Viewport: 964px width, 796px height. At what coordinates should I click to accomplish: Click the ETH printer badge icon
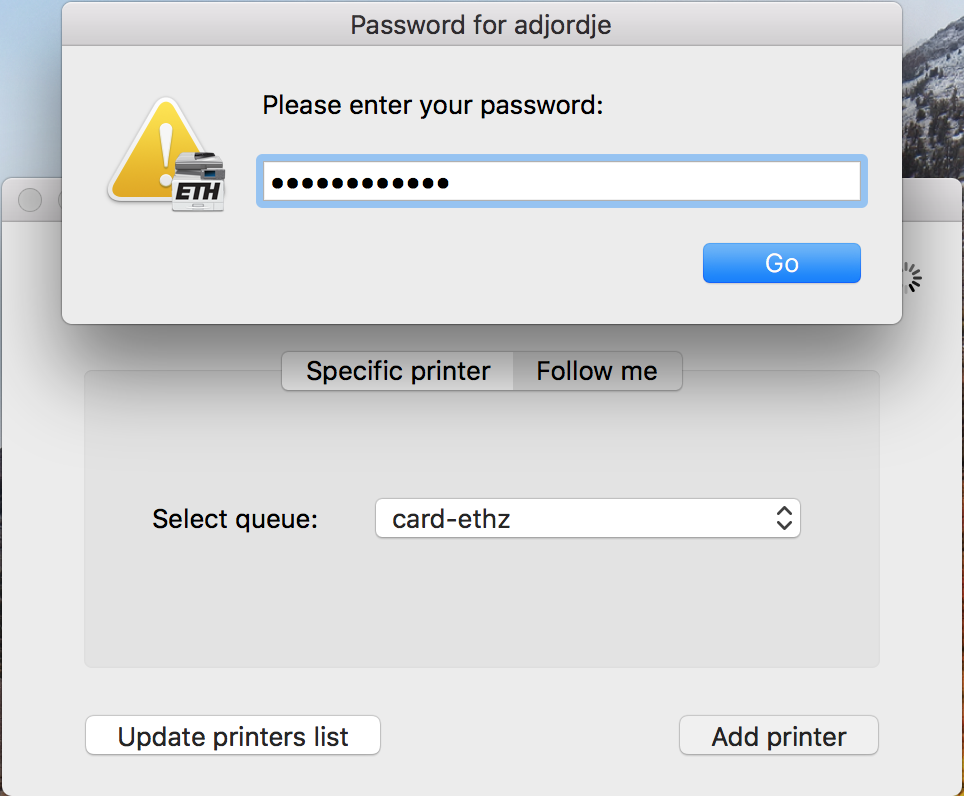[x=198, y=181]
